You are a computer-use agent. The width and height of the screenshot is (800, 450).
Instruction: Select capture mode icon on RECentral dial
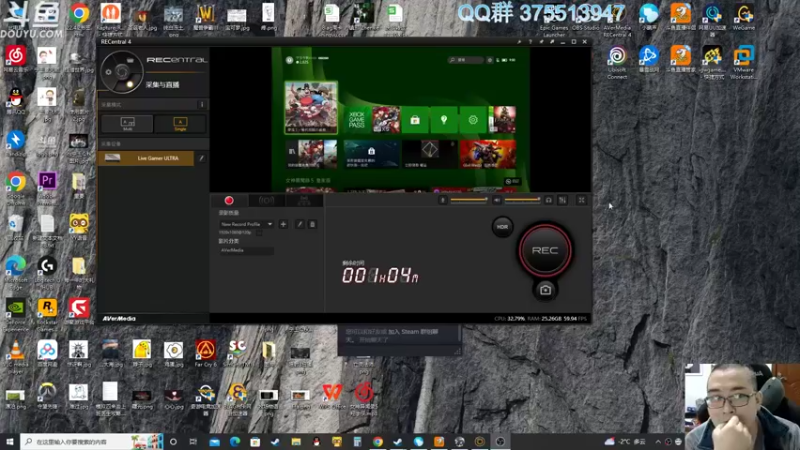point(130,60)
